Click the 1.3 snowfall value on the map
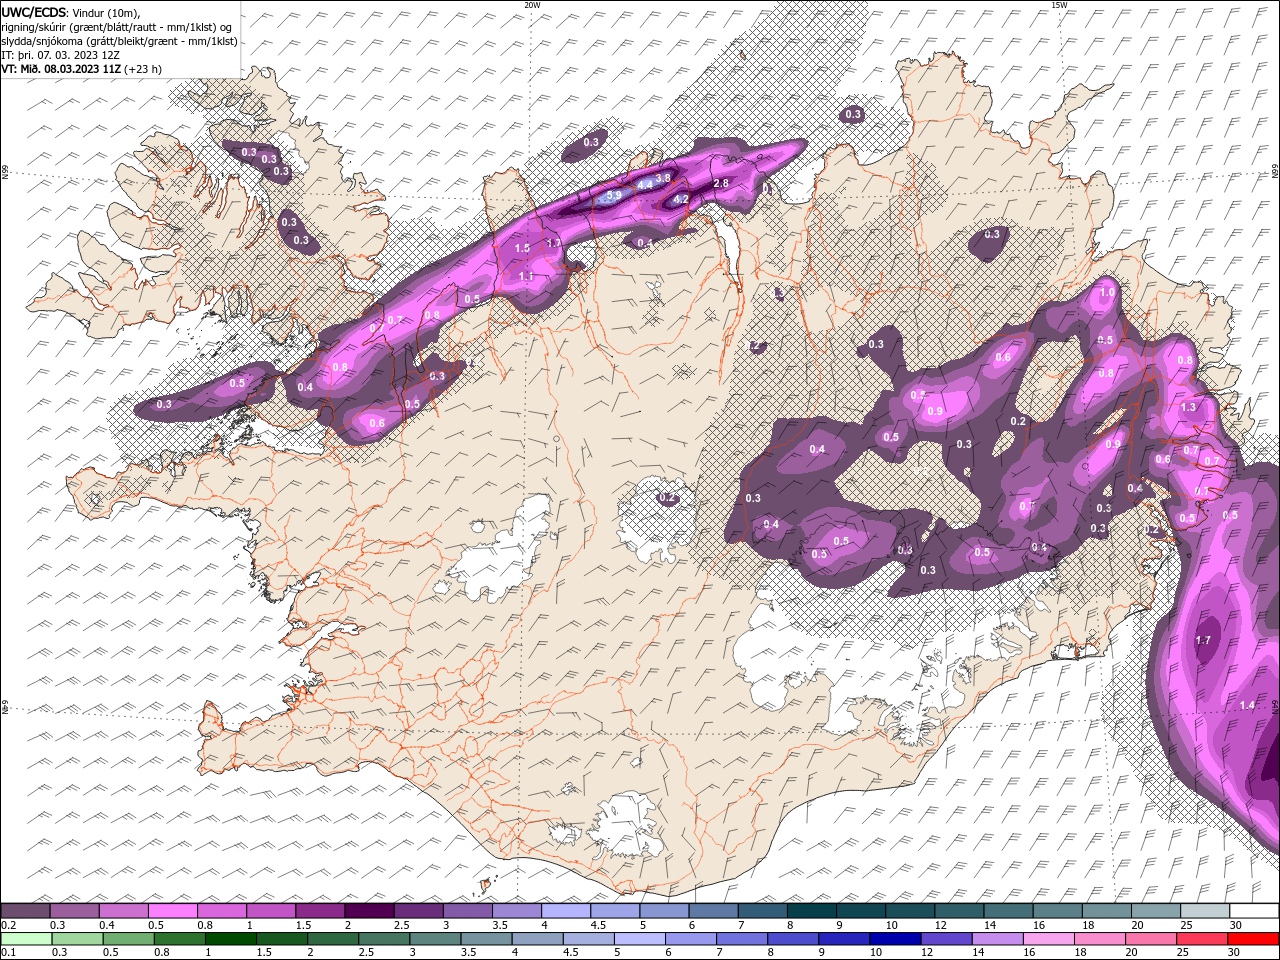 1188,408
